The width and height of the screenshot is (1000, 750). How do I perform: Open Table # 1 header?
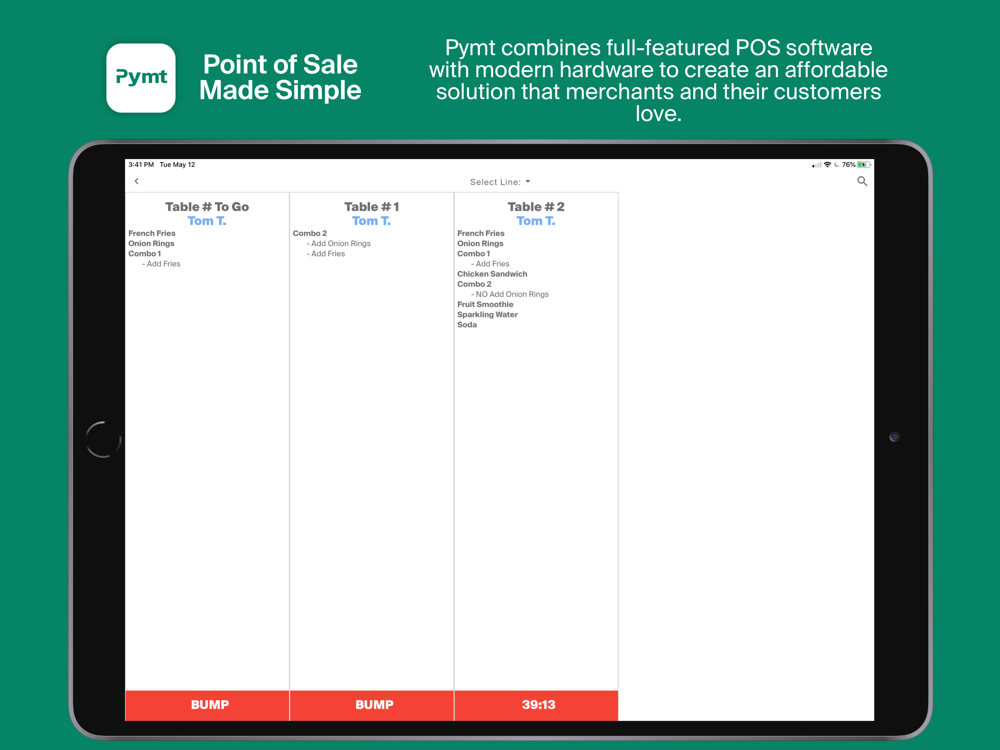pos(371,207)
